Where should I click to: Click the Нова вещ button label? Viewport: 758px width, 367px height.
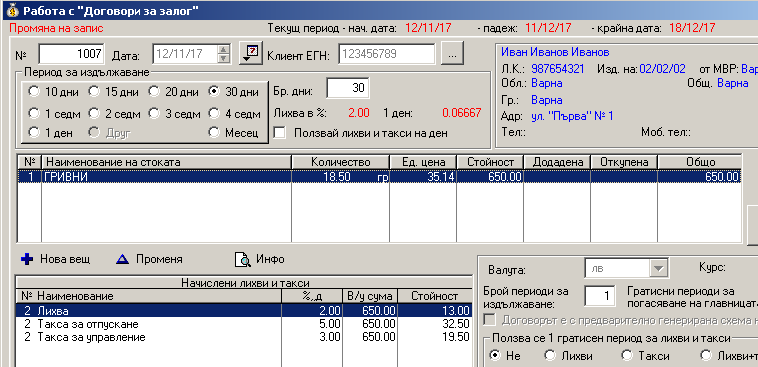(65, 260)
